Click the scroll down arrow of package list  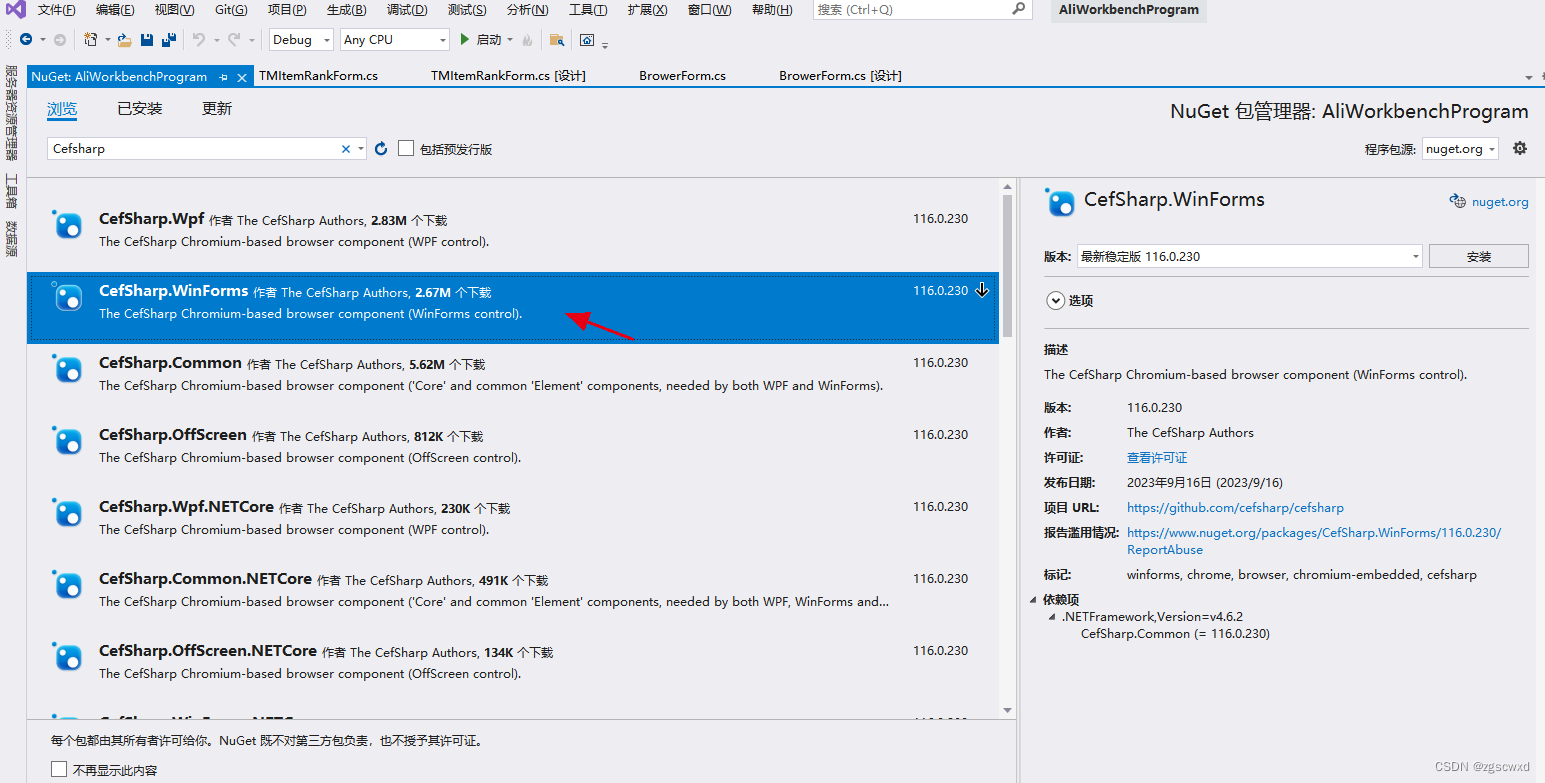[1007, 709]
